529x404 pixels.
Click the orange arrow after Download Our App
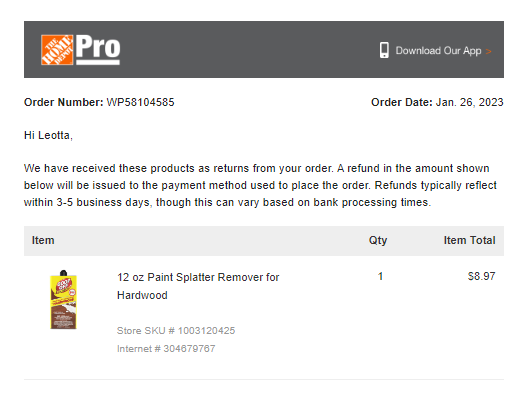488,51
